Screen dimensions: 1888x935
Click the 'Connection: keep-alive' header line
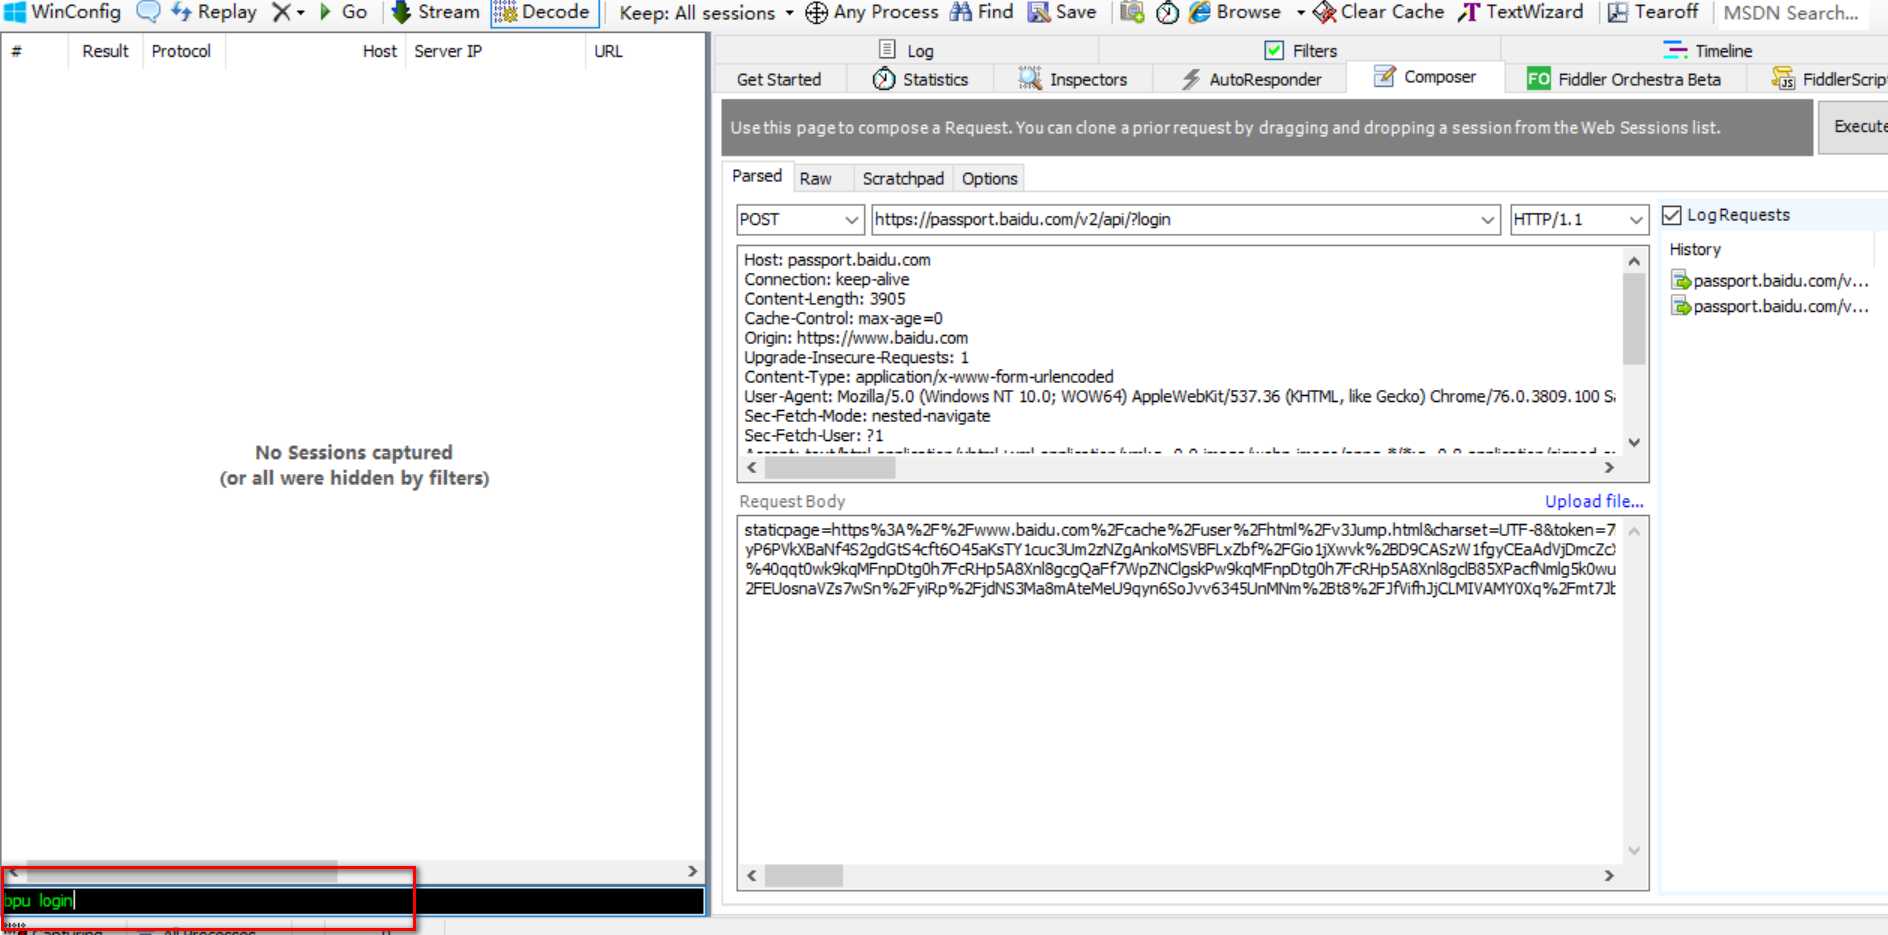[827, 279]
